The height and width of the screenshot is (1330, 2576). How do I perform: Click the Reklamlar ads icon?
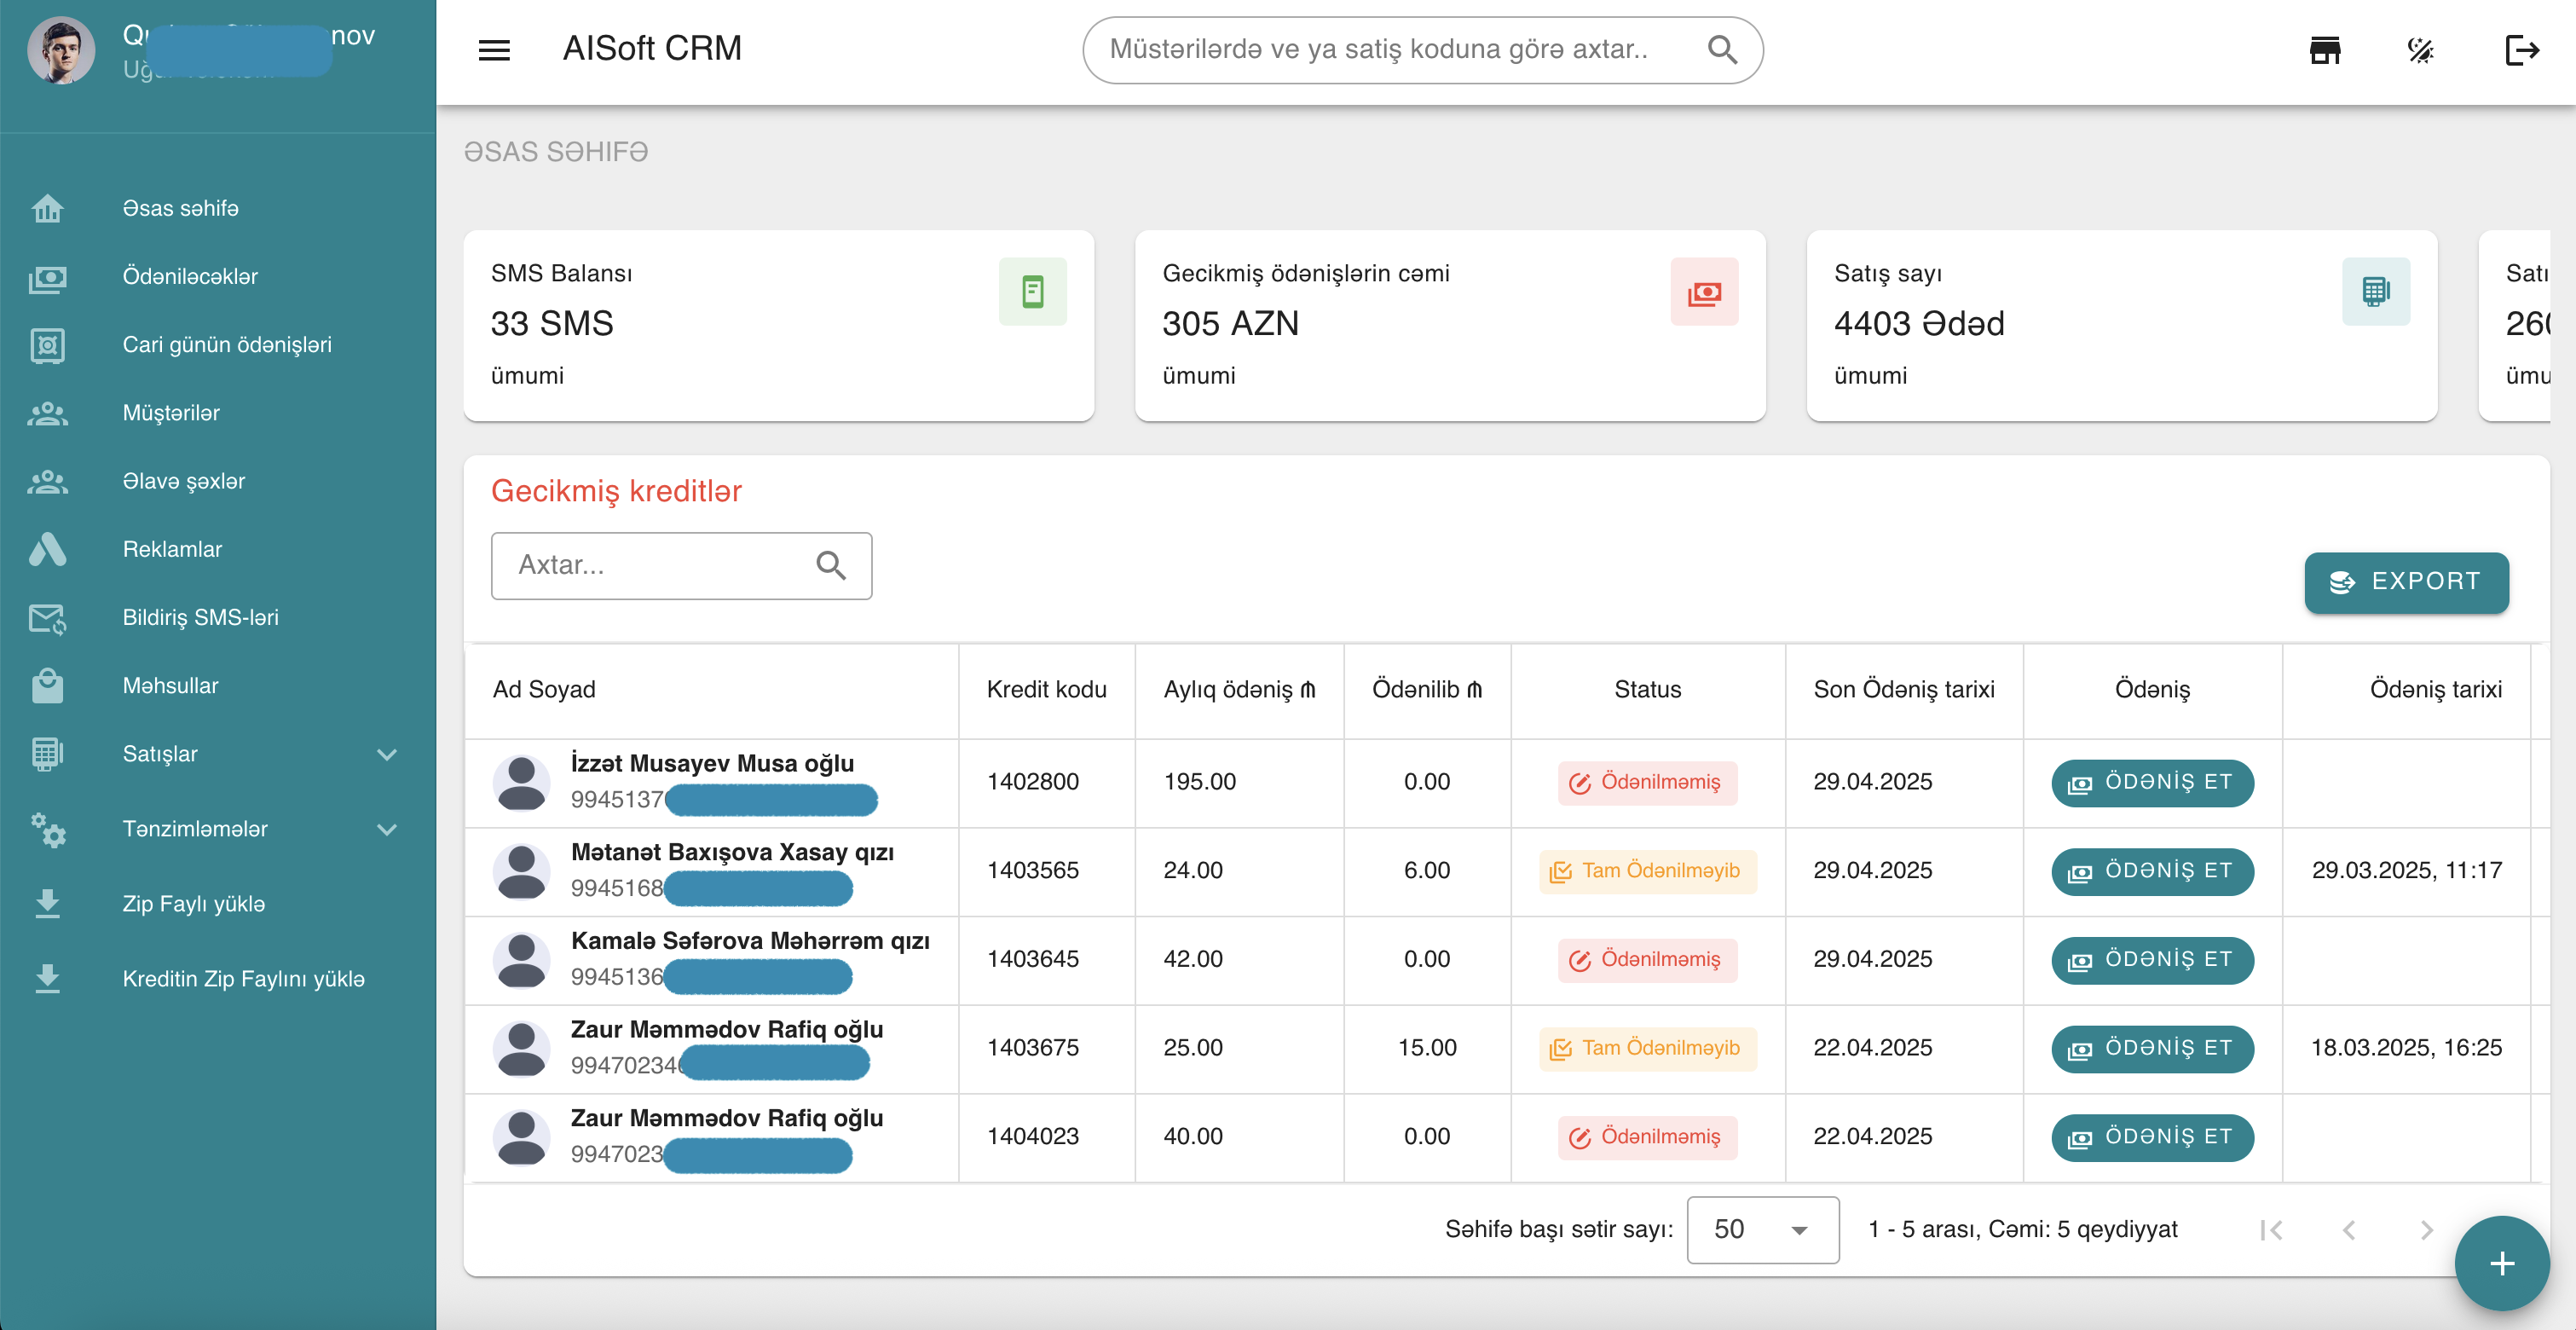pyautogui.click(x=47, y=549)
